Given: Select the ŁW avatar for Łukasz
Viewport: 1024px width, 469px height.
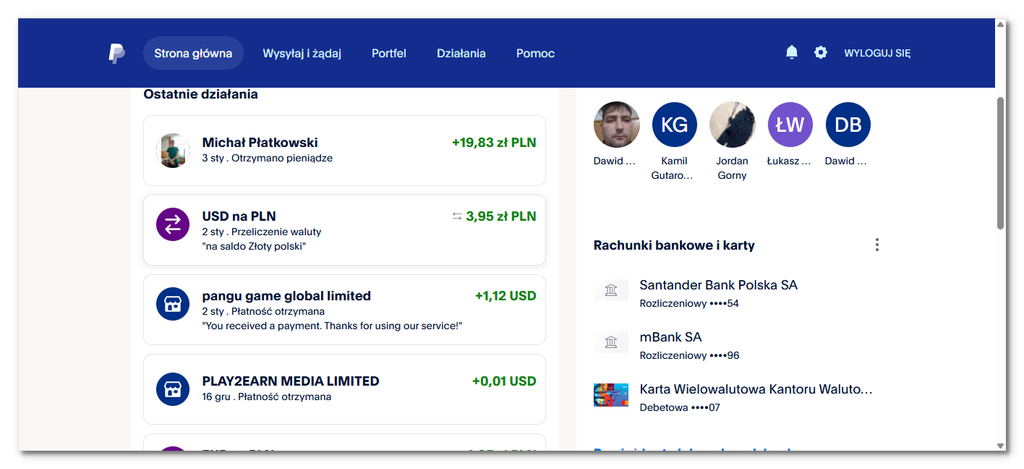Looking at the screenshot, I should [x=790, y=124].
